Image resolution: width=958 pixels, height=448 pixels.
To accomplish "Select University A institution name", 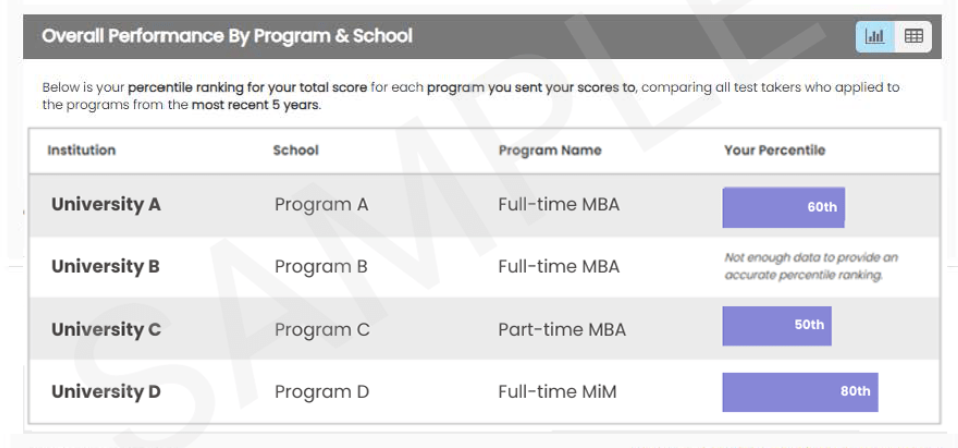I will point(106,205).
